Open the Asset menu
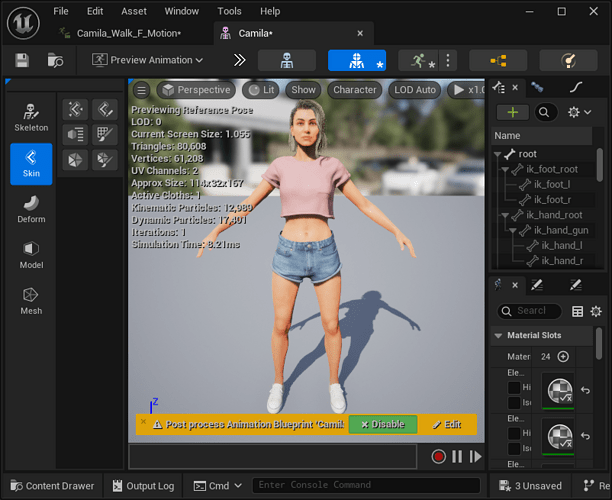The width and height of the screenshot is (612, 500). tap(134, 11)
